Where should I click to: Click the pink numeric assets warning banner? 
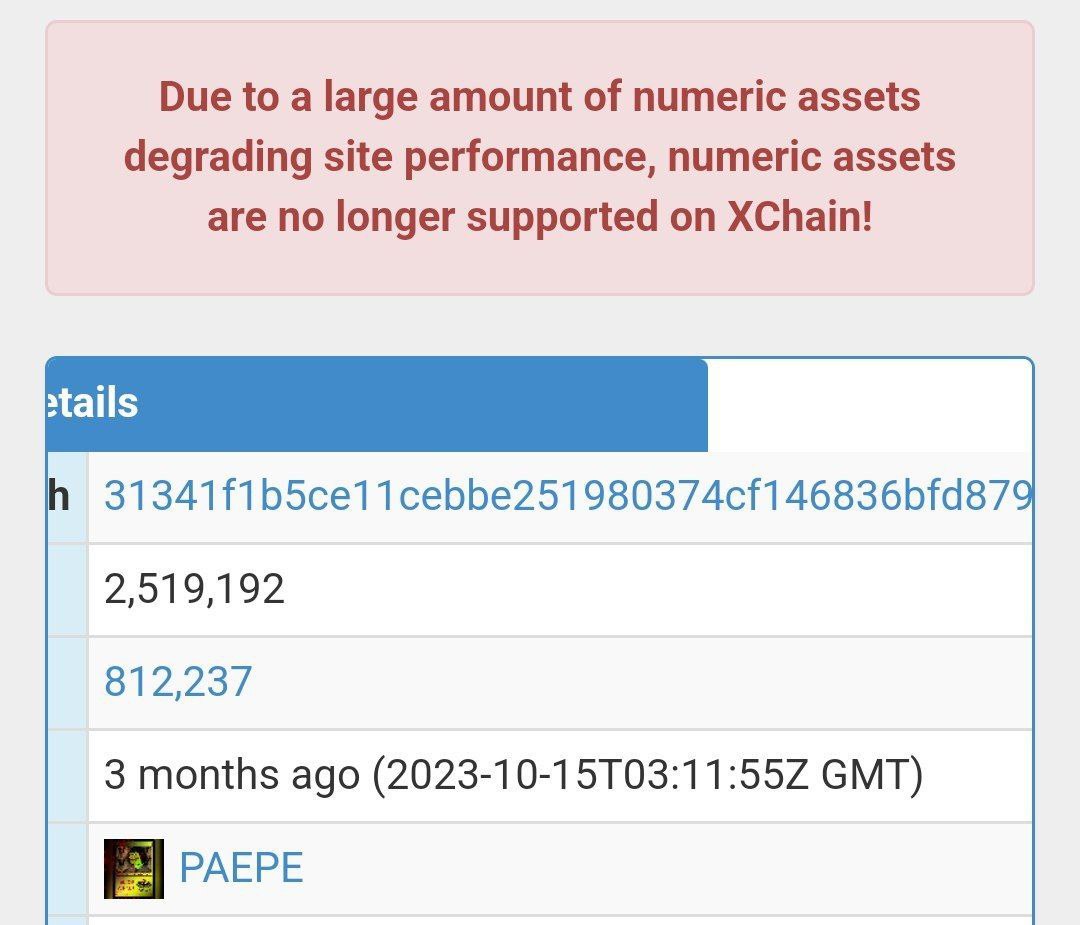[x=540, y=158]
